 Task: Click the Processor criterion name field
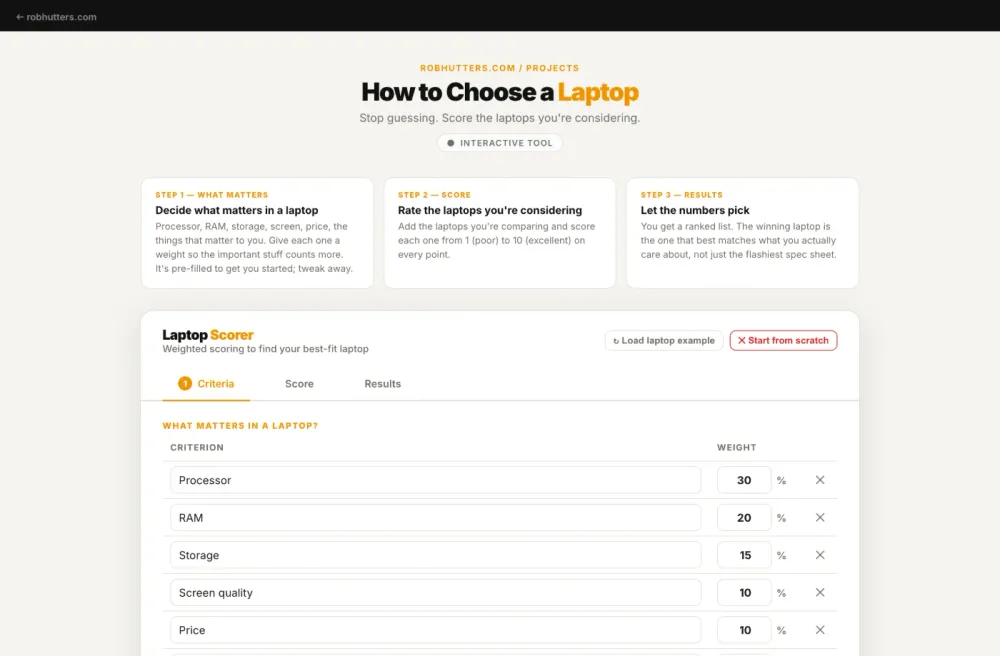436,480
